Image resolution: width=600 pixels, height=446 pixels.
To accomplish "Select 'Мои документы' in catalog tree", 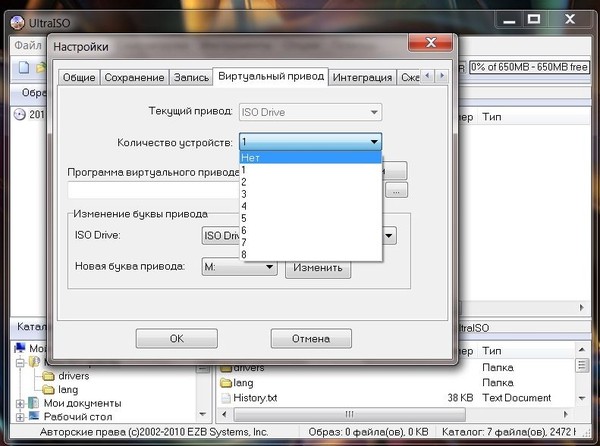I will coord(82,403).
